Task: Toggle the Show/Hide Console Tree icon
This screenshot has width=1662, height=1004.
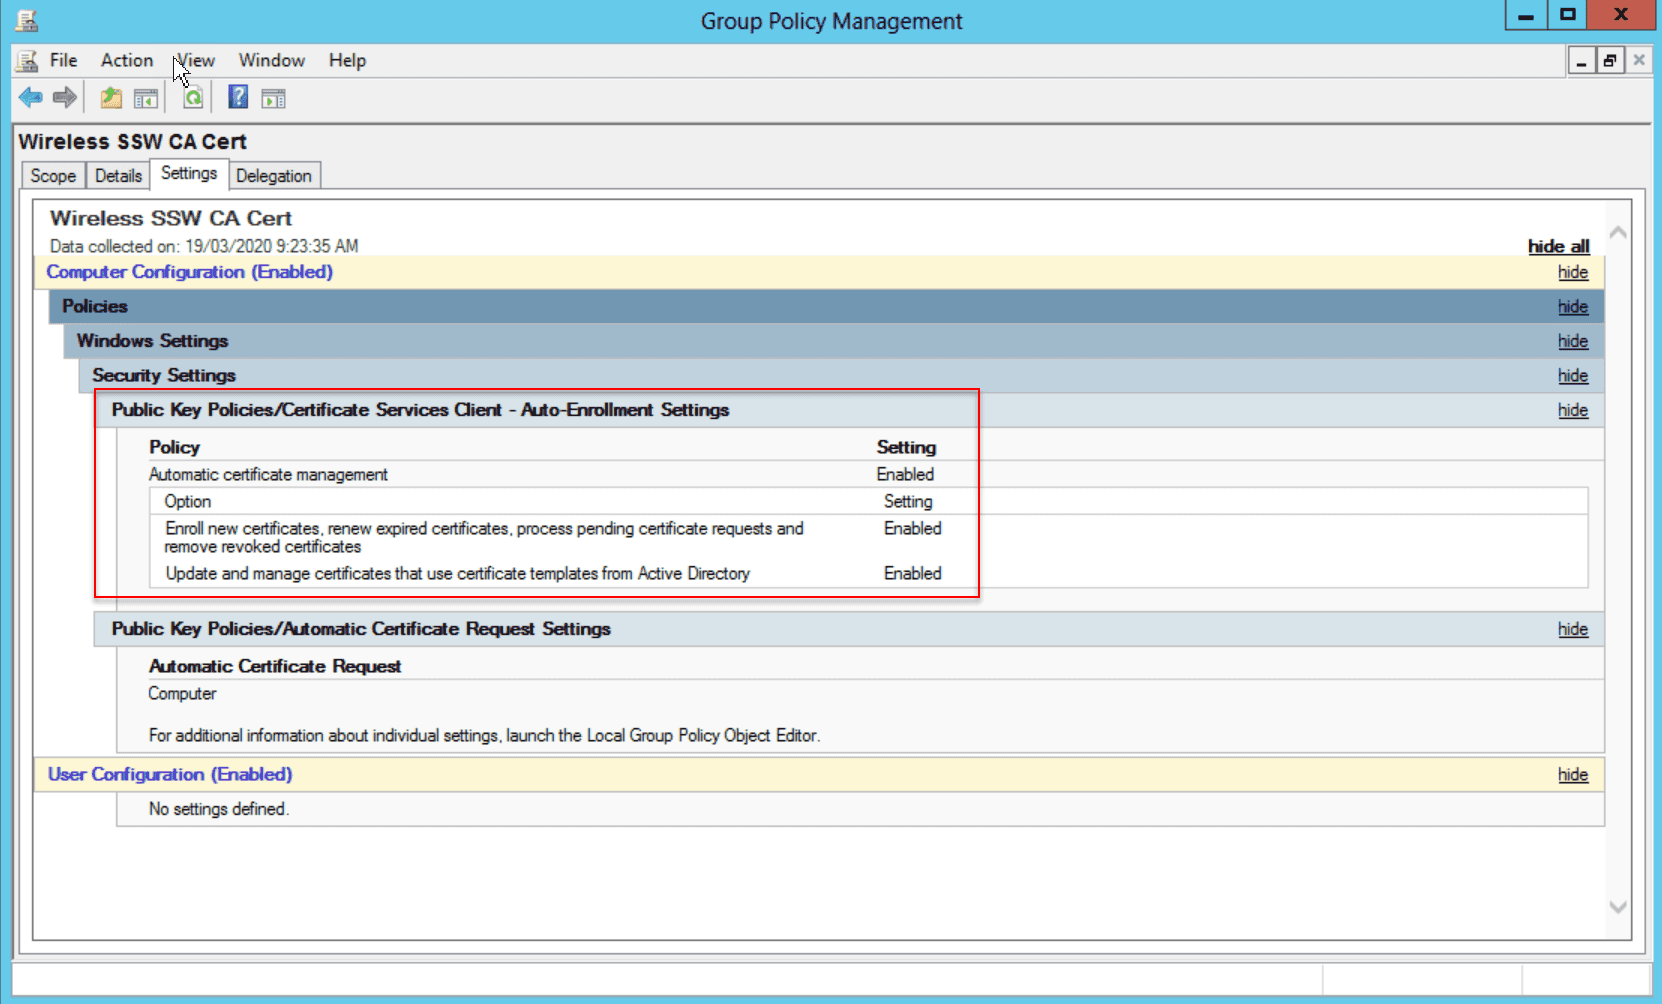Action: (146, 98)
